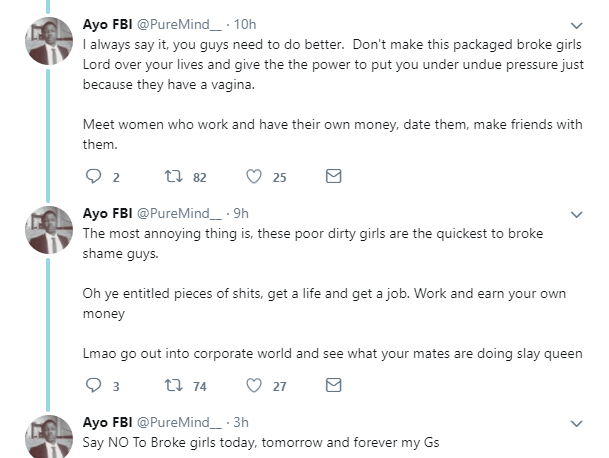Like the tweet with 25 likes

254,177
